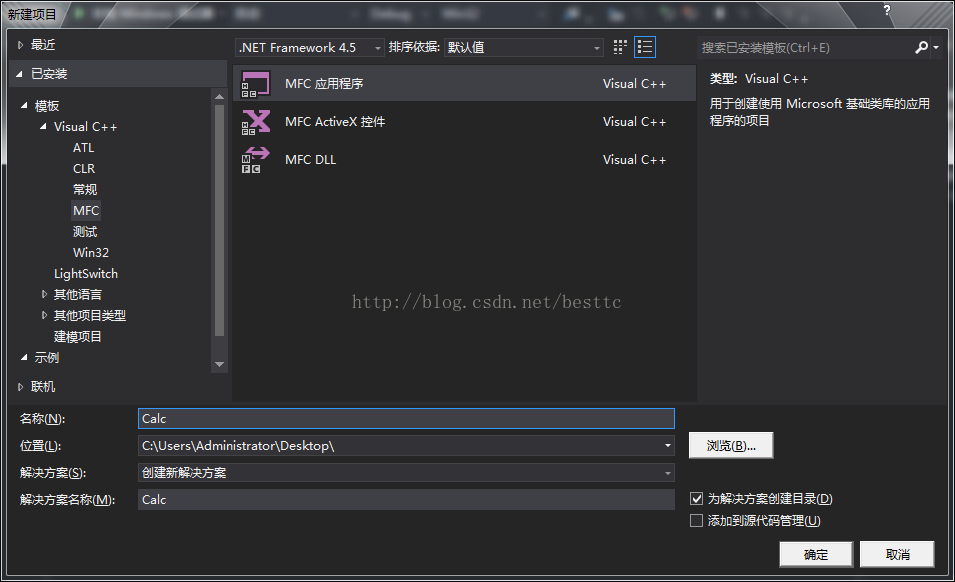The image size is (955, 582).
Task: Switch to list view layout
Action: (x=644, y=47)
